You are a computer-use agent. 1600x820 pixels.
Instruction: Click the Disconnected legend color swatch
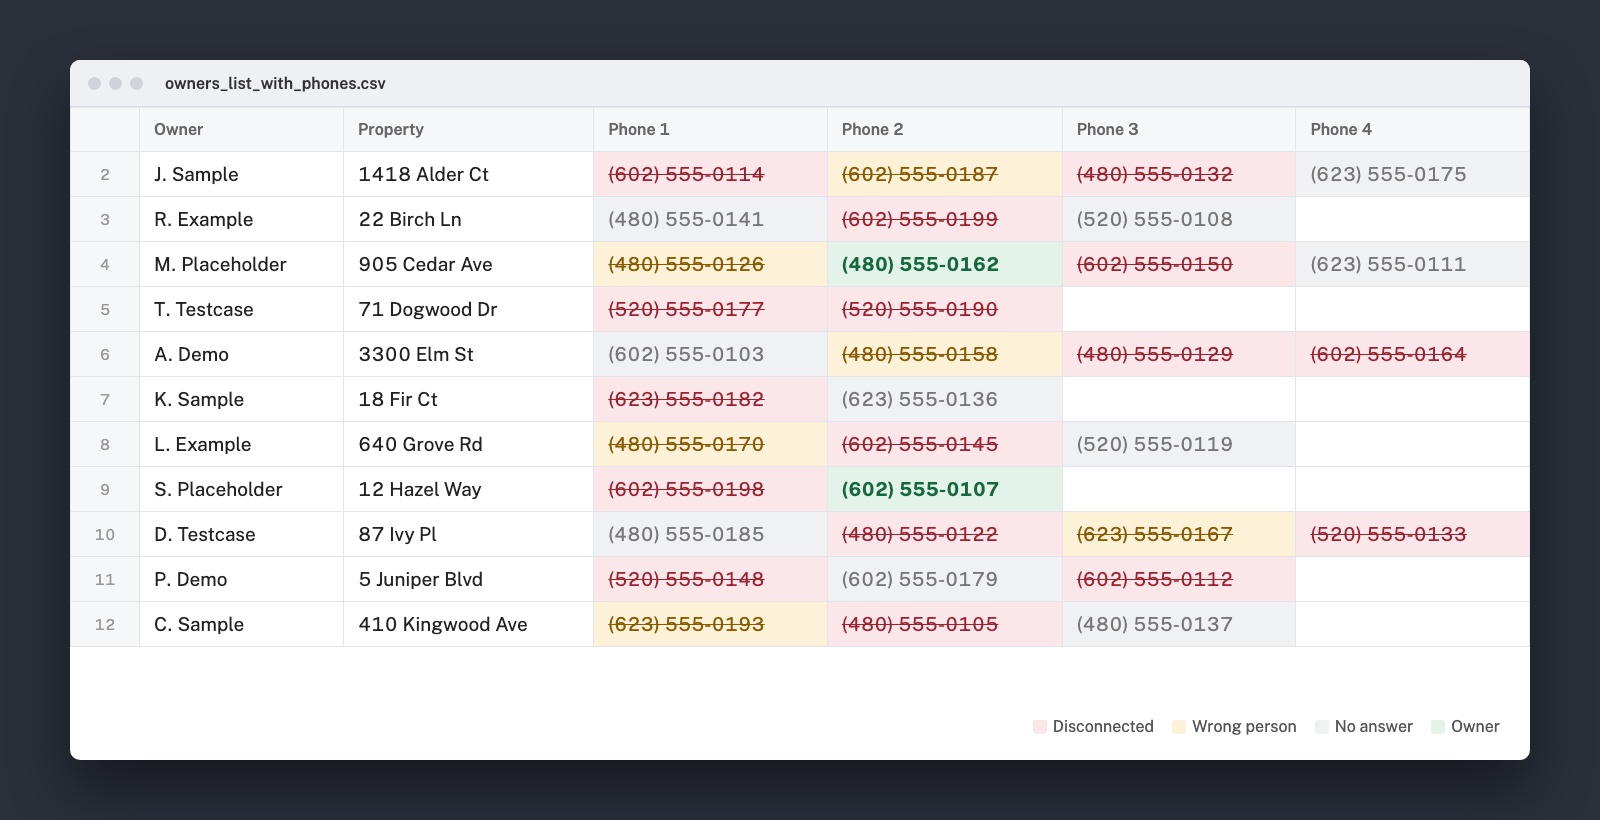(1040, 727)
